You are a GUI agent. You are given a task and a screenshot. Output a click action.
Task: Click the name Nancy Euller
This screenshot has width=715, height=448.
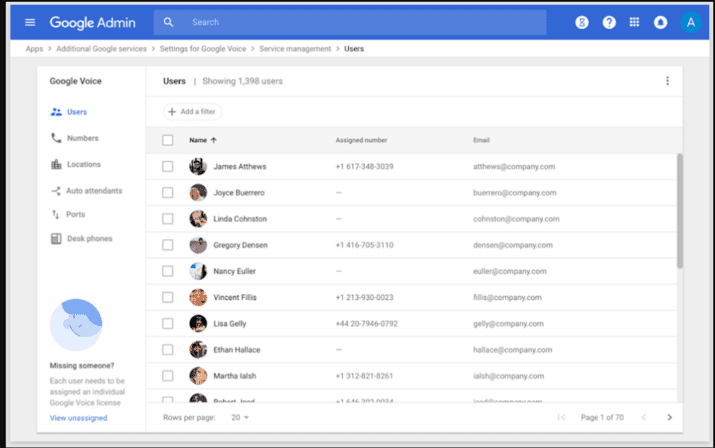coord(234,271)
